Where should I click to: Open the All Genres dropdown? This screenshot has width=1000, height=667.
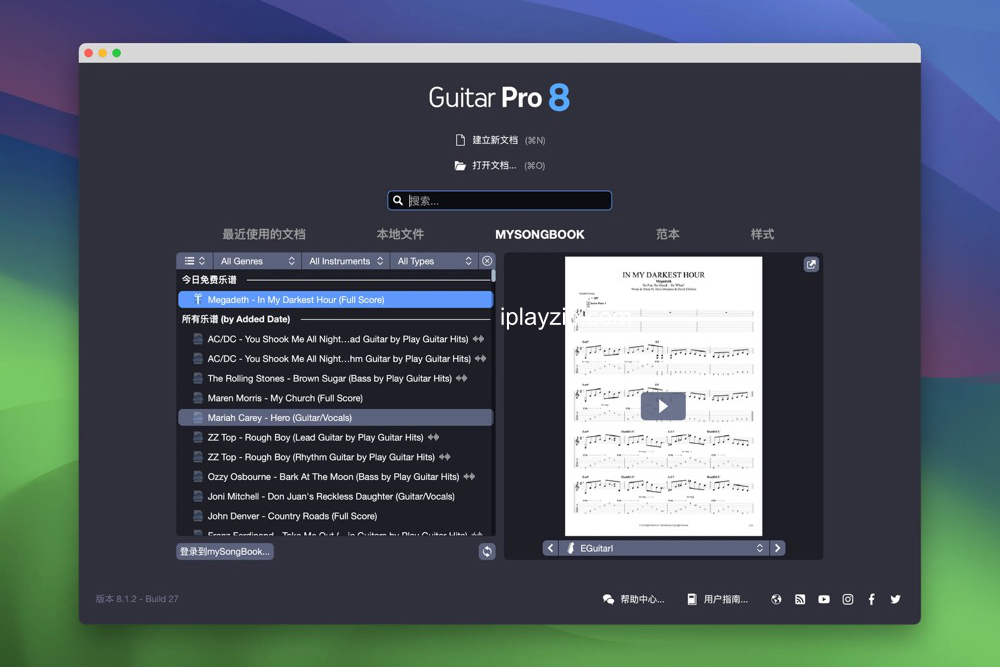point(257,261)
